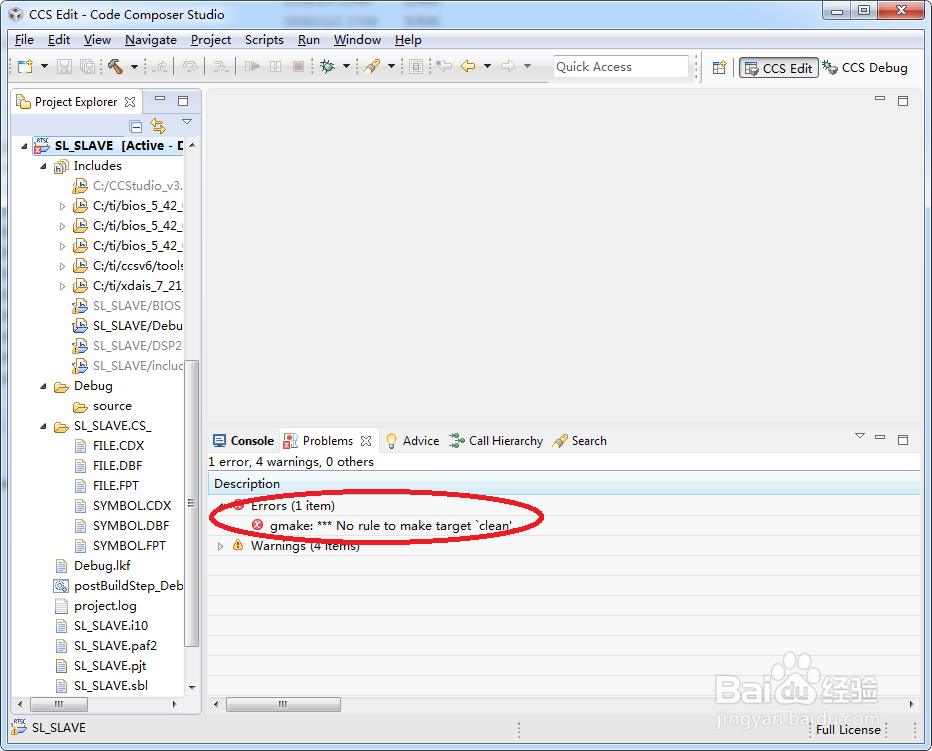Launch Debug with the green bug icon

(x=328, y=66)
